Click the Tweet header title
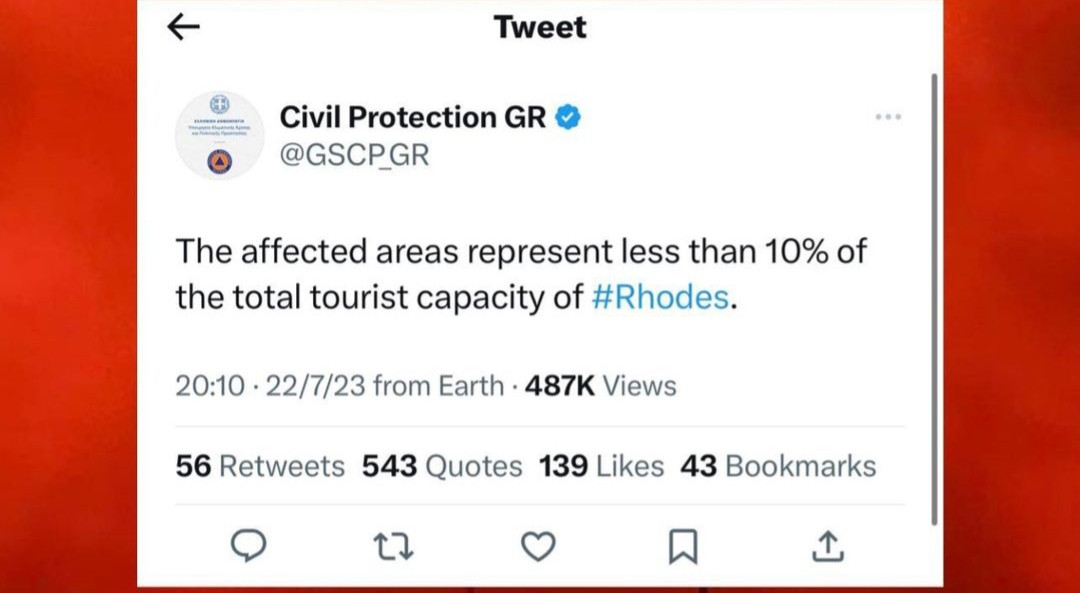The image size is (1080, 593). point(541,27)
